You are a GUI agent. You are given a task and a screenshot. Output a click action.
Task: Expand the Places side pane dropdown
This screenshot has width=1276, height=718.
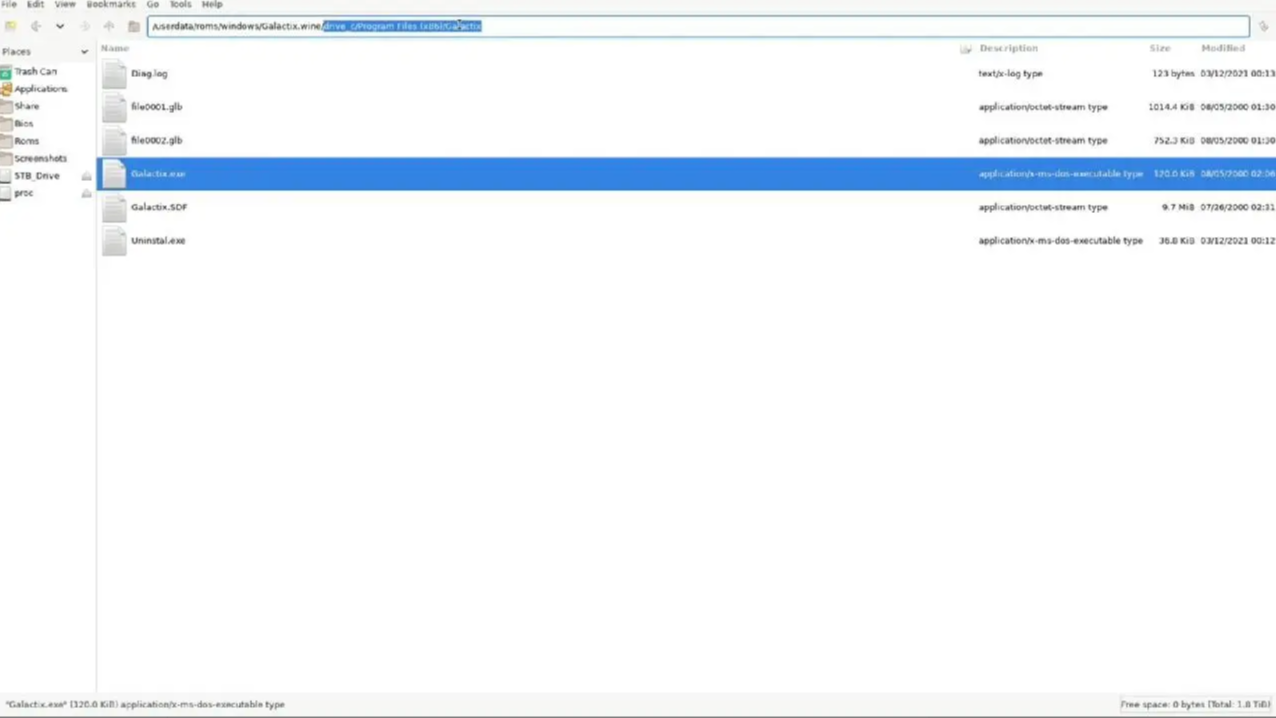click(84, 51)
